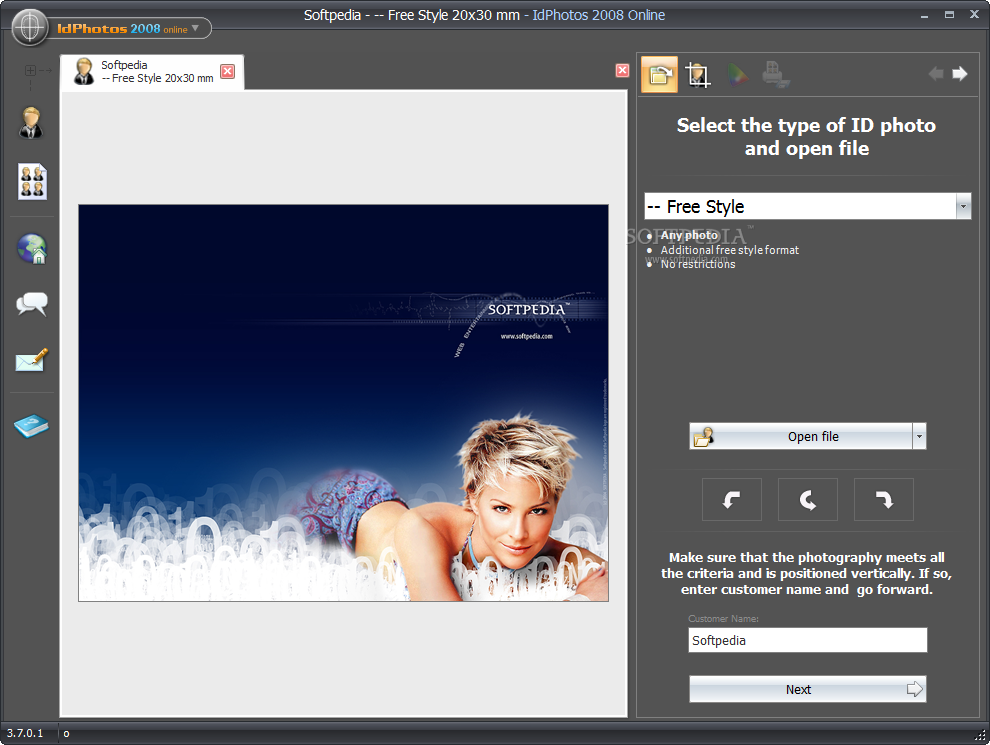Rotate photo left with the counterclockwise arrow
The image size is (990, 745).
[732, 499]
